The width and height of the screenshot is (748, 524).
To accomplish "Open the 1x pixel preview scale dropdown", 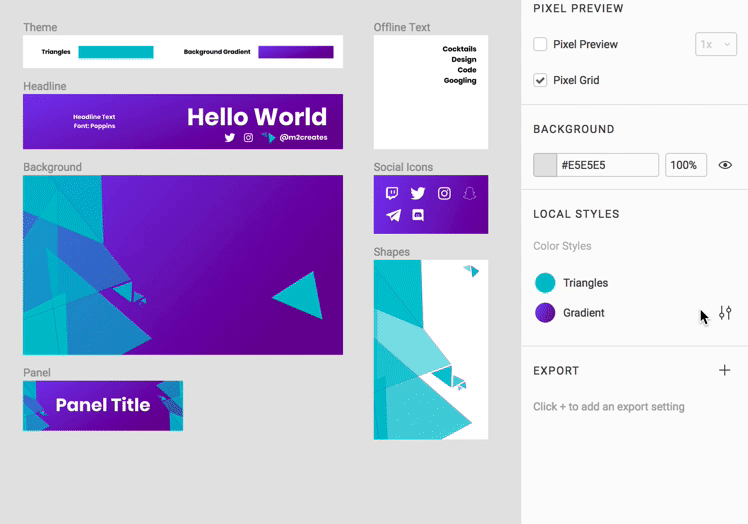I will 715,44.
